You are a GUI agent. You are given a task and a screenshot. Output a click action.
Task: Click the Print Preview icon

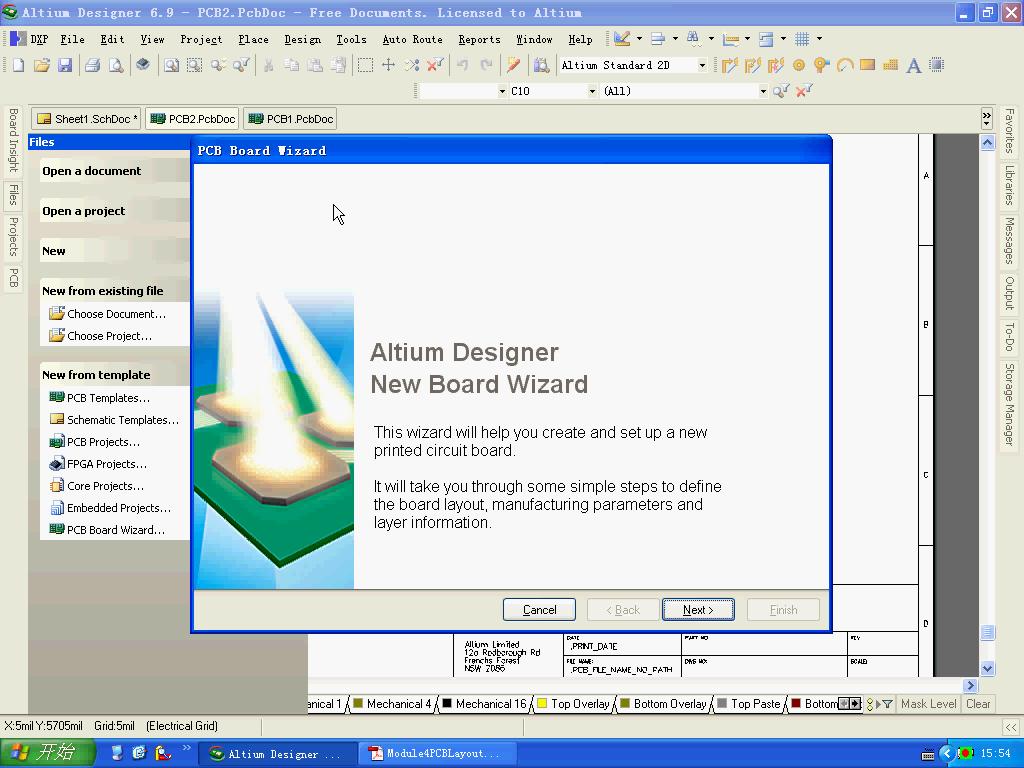click(x=116, y=65)
